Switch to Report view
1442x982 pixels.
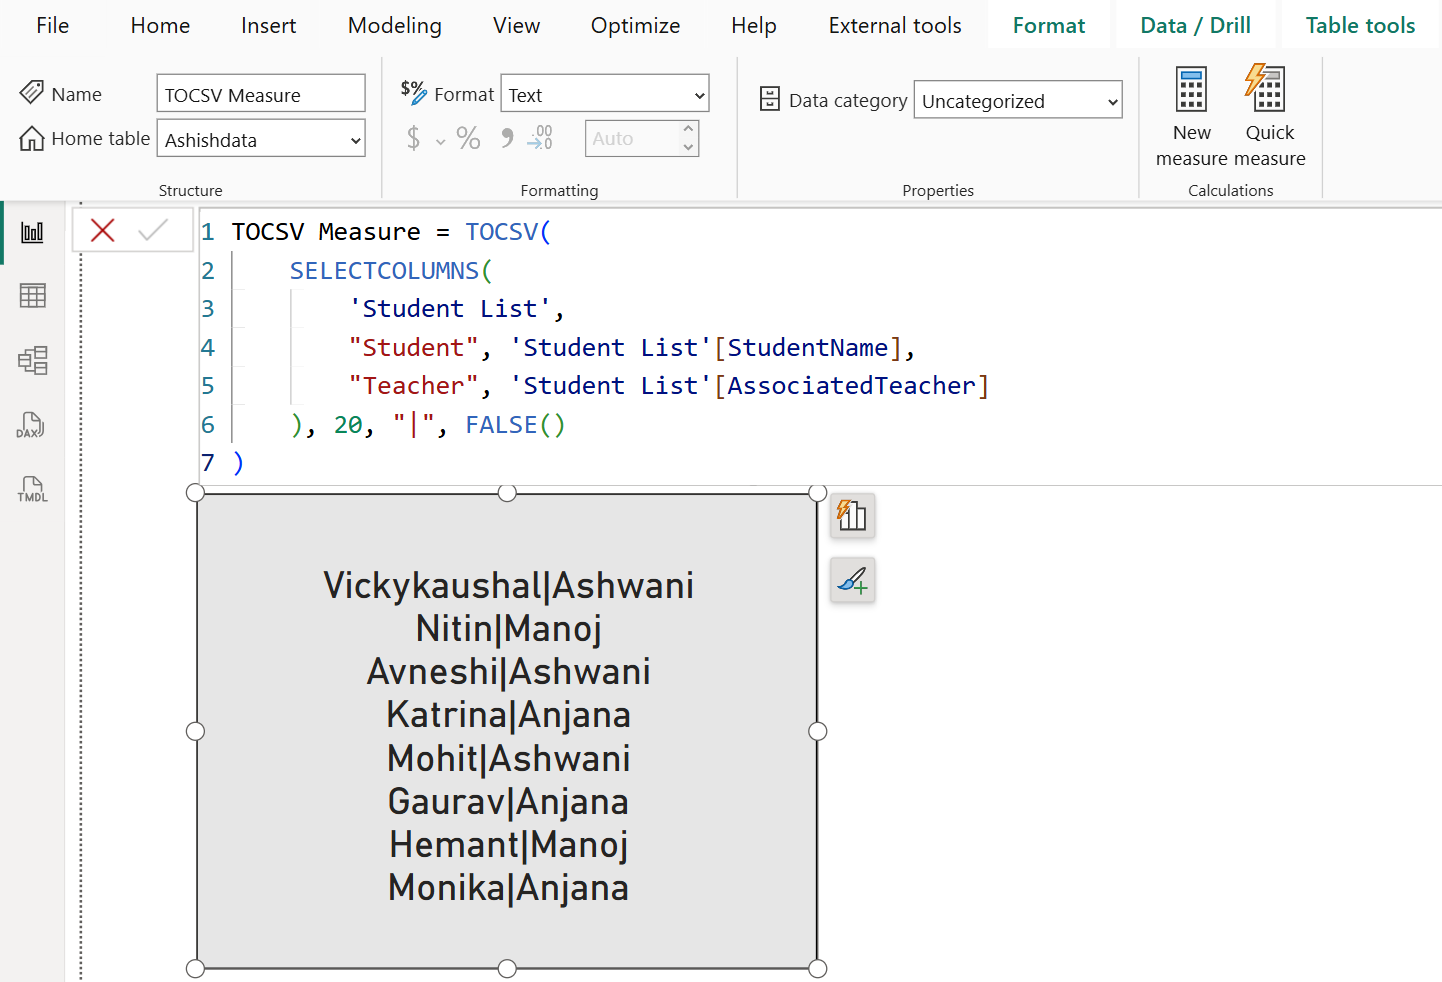pyautogui.click(x=32, y=231)
